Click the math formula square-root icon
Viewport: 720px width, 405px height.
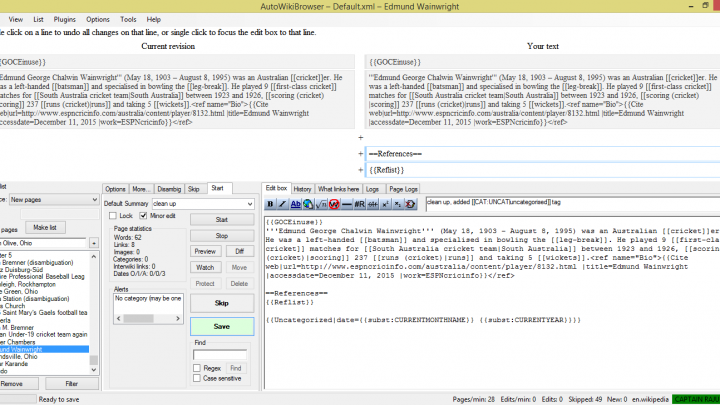[322, 204]
